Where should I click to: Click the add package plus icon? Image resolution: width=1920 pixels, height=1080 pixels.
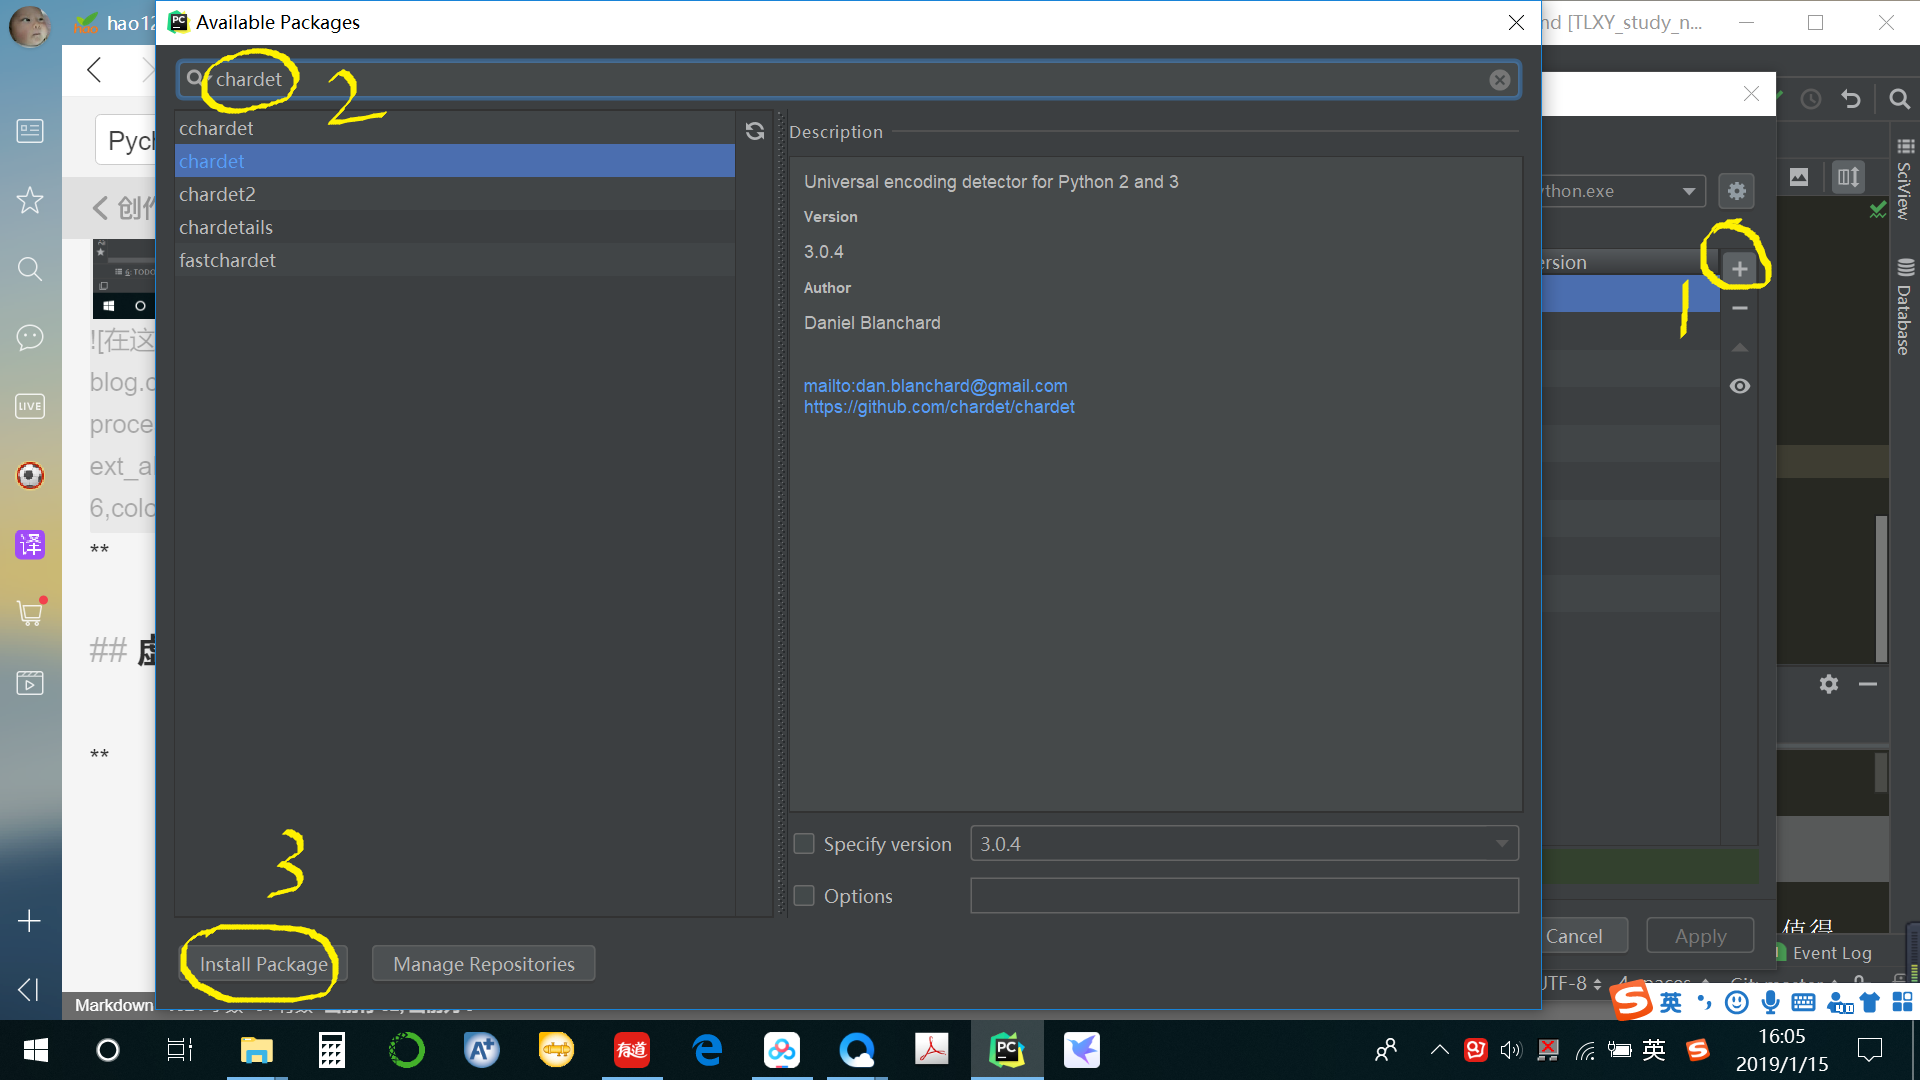[x=1739, y=269]
